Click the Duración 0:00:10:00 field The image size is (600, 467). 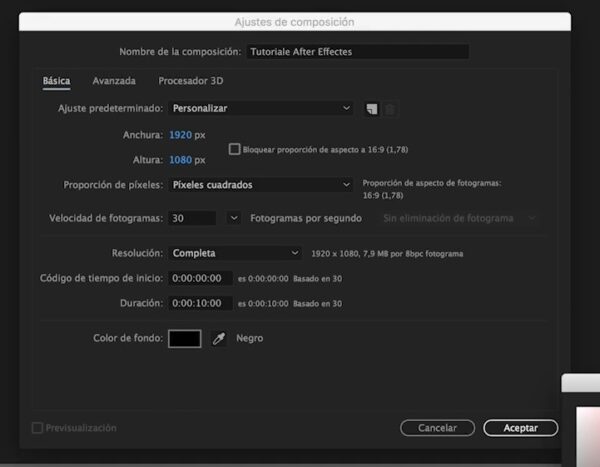200,303
